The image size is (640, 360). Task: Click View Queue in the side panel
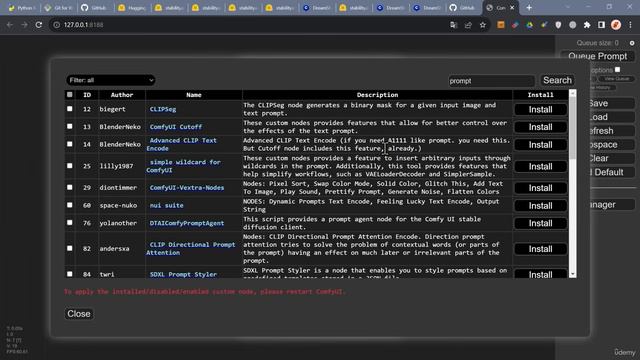(x=617, y=79)
